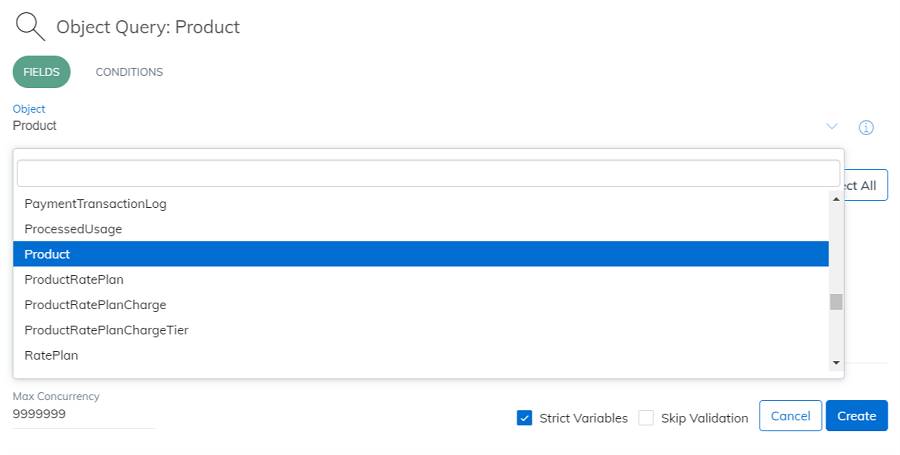
Task: Click the Cancel button
Action: point(790,416)
